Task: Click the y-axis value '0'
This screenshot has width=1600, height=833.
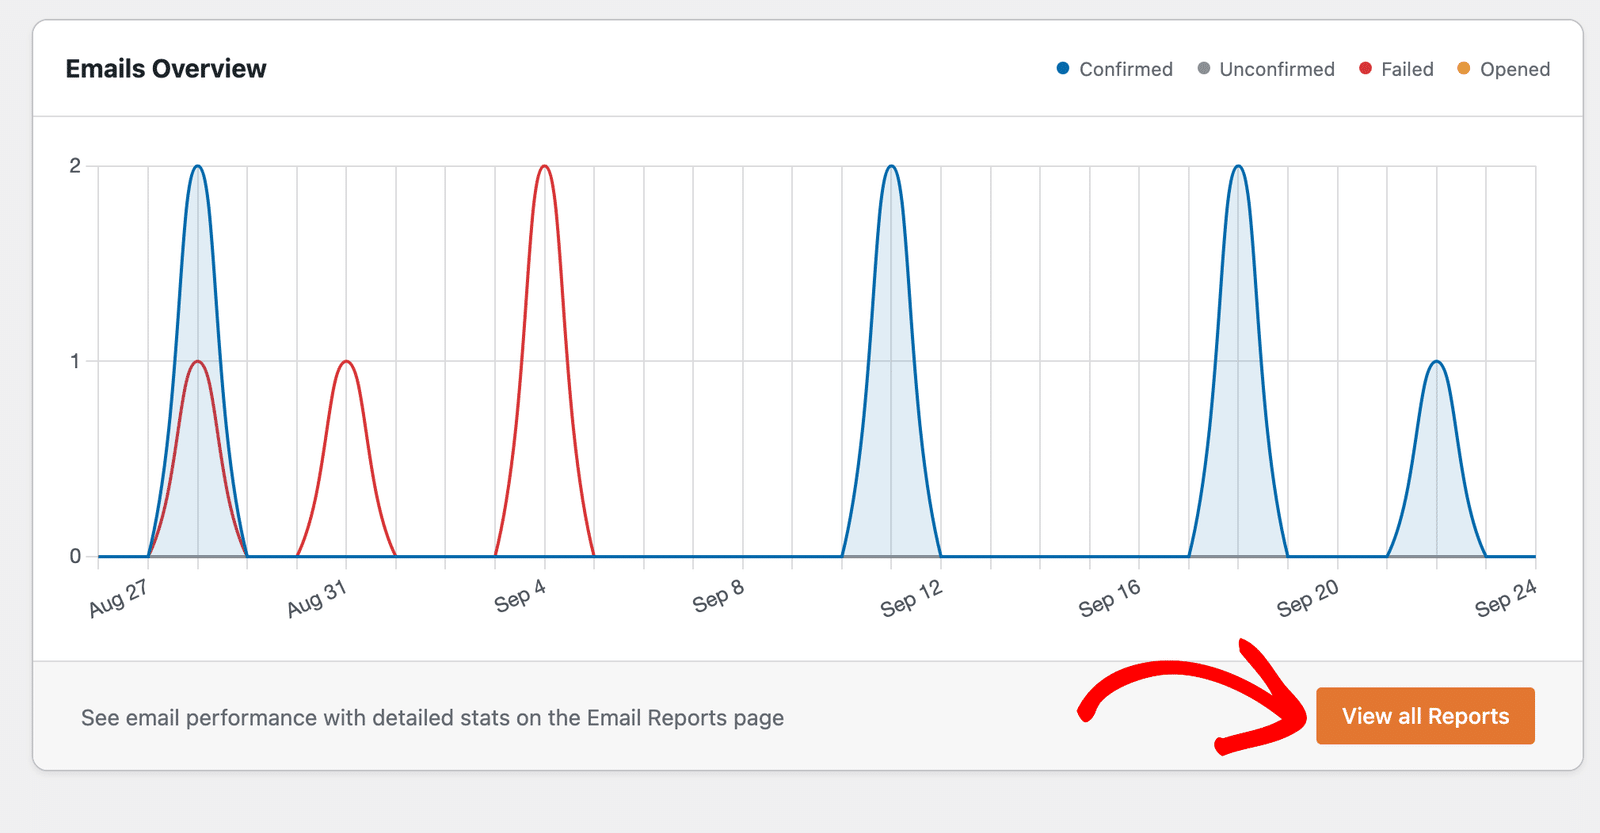Action: (75, 556)
